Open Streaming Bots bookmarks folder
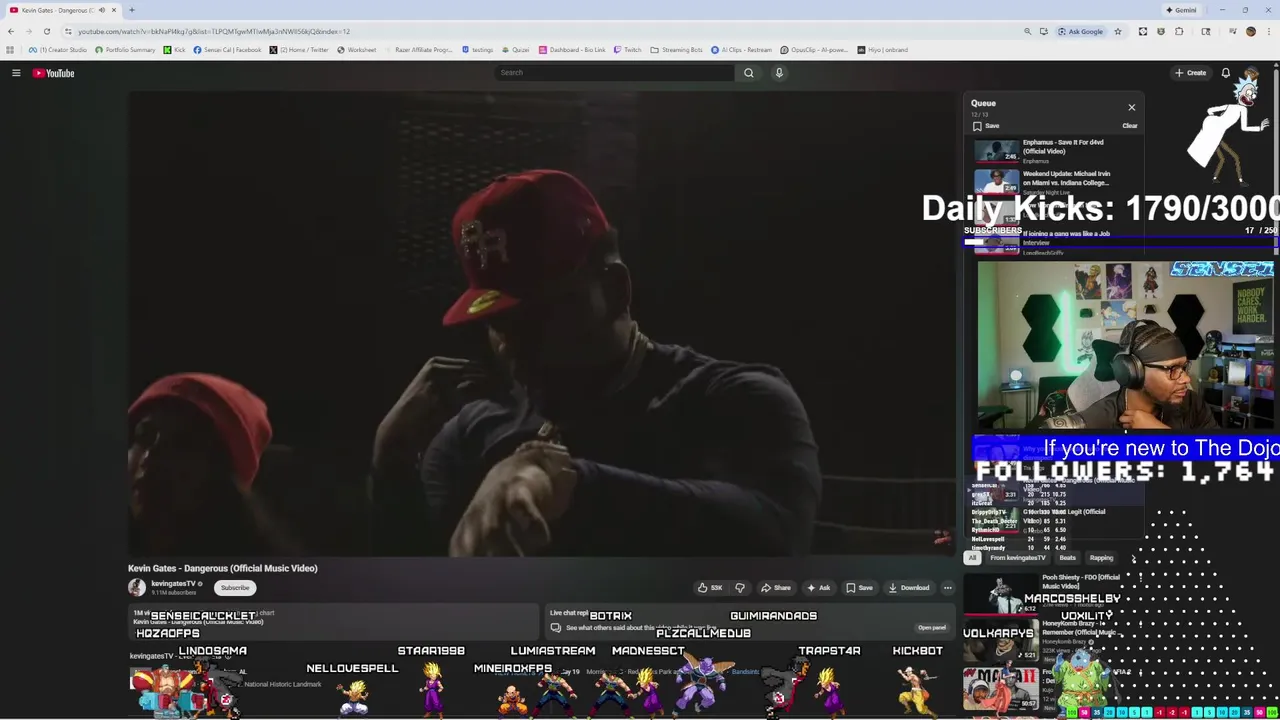The width and height of the screenshot is (1280, 720). [677, 50]
